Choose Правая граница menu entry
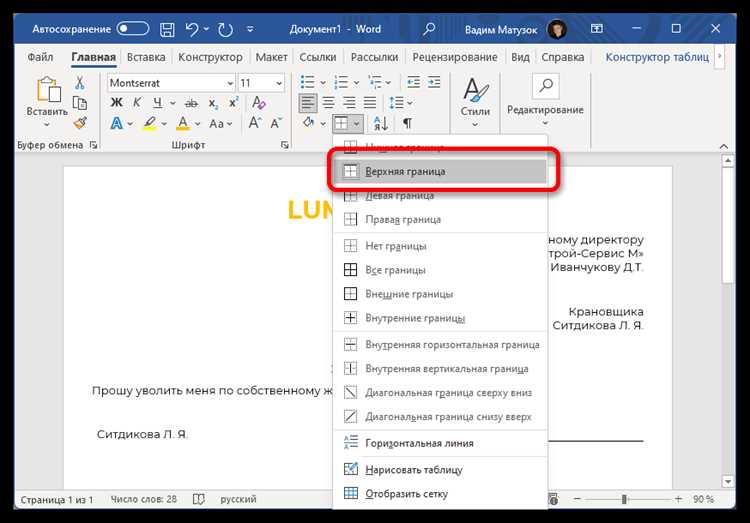The width and height of the screenshot is (750, 523). click(440, 219)
